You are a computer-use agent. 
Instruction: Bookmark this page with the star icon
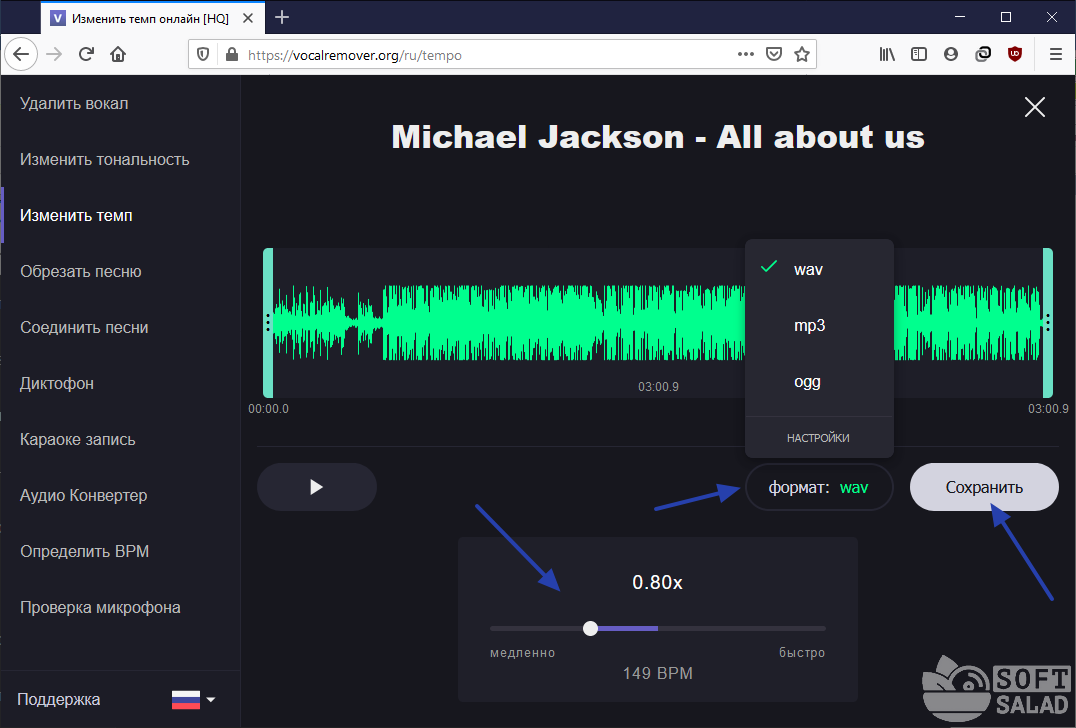click(x=802, y=54)
